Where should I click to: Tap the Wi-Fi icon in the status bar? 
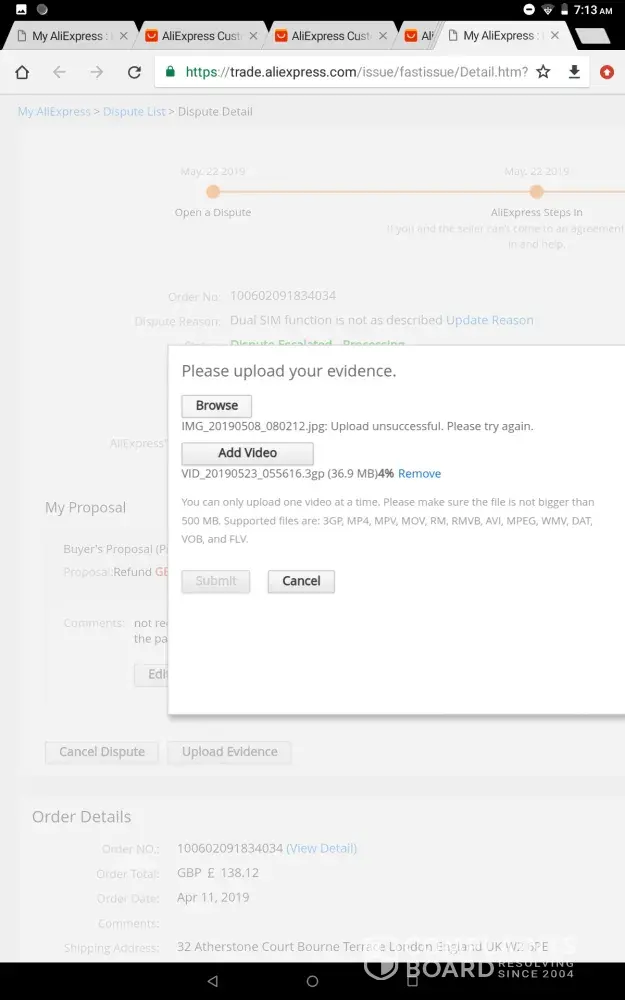pyautogui.click(x=548, y=10)
